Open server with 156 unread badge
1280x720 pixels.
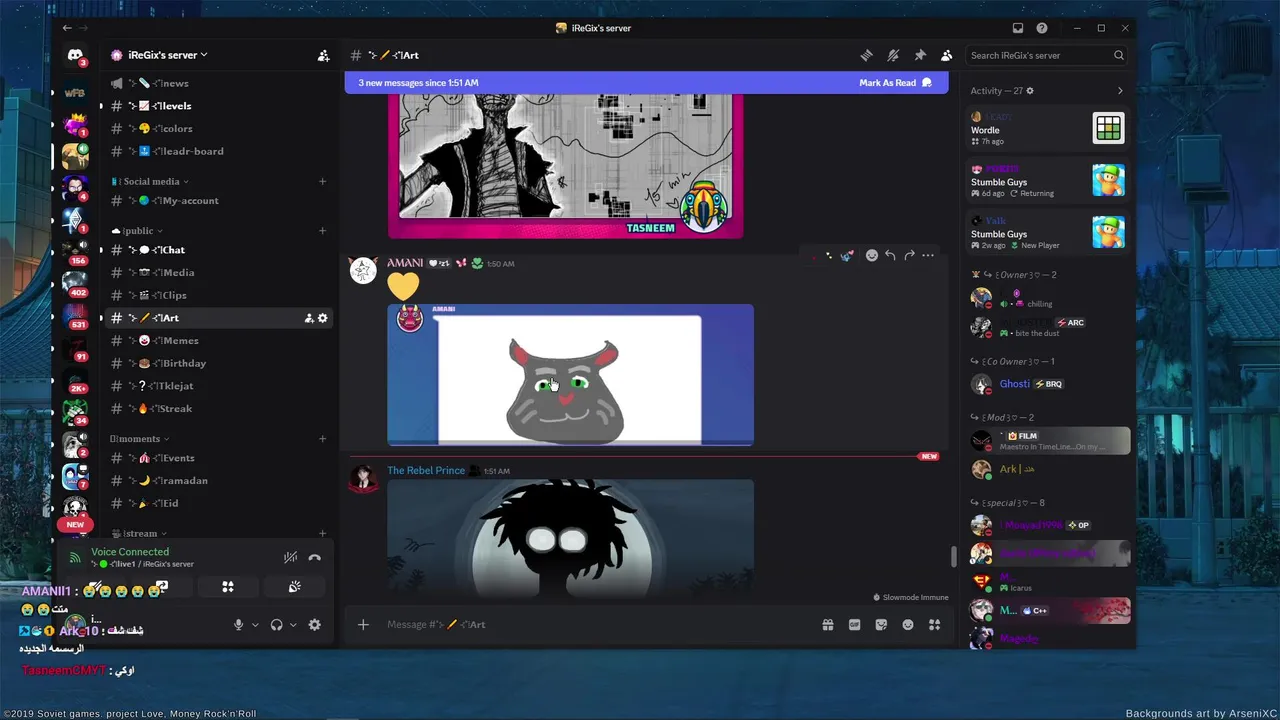76,250
